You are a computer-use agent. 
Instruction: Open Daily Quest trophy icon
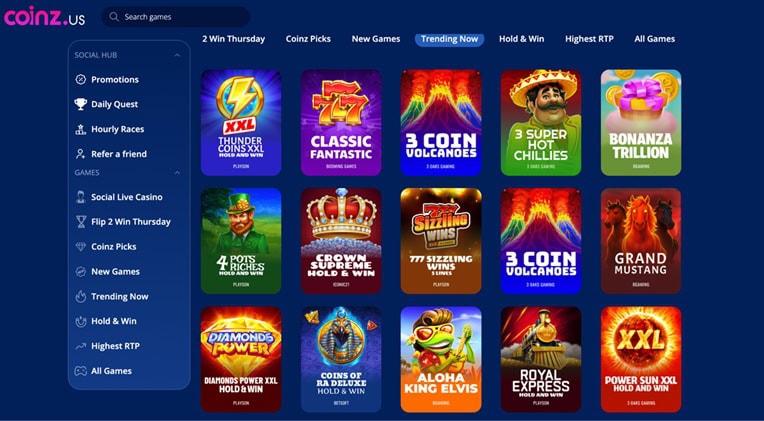click(x=80, y=104)
